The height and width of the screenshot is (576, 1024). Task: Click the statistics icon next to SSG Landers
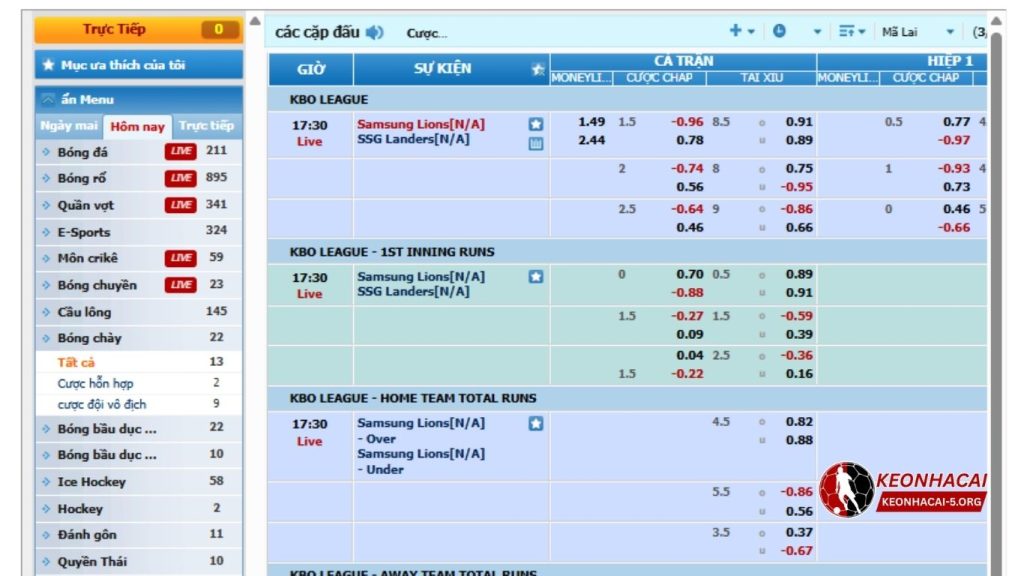coord(536,143)
